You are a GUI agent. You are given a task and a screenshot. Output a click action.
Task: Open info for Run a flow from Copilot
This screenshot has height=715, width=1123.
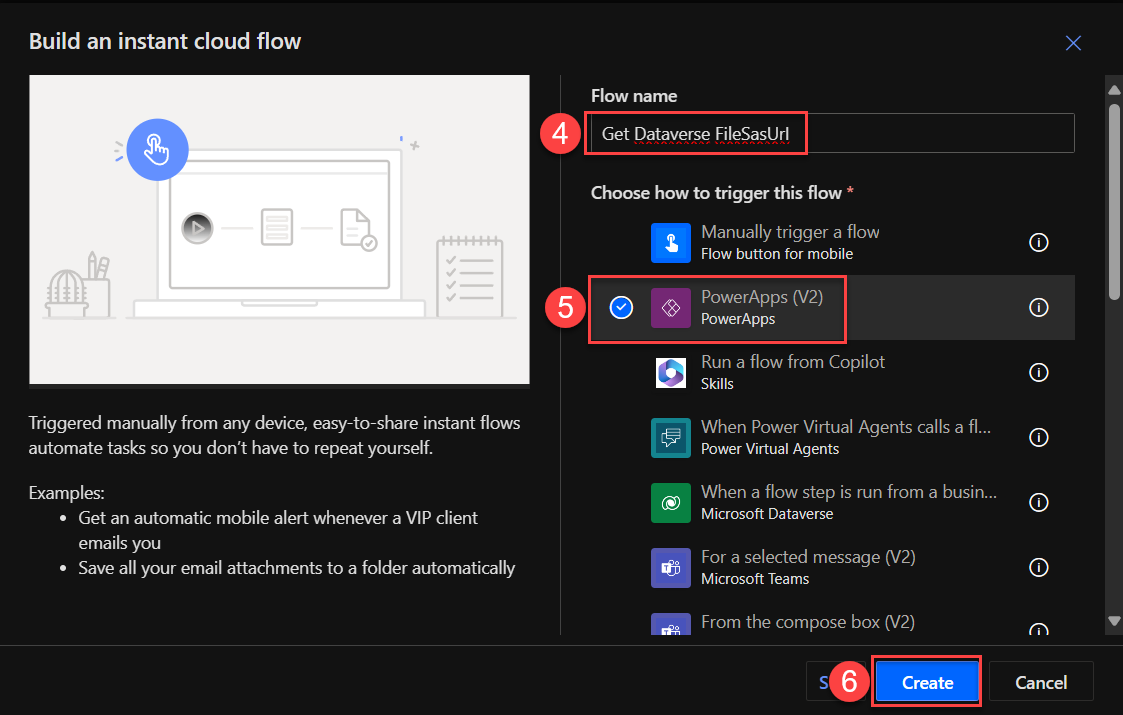(1038, 372)
